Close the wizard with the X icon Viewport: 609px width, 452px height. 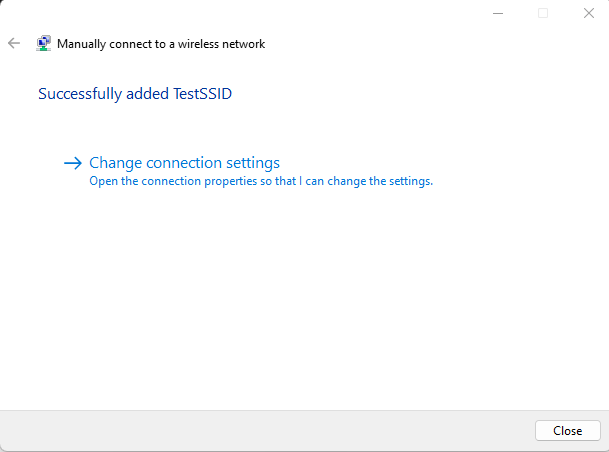point(589,13)
